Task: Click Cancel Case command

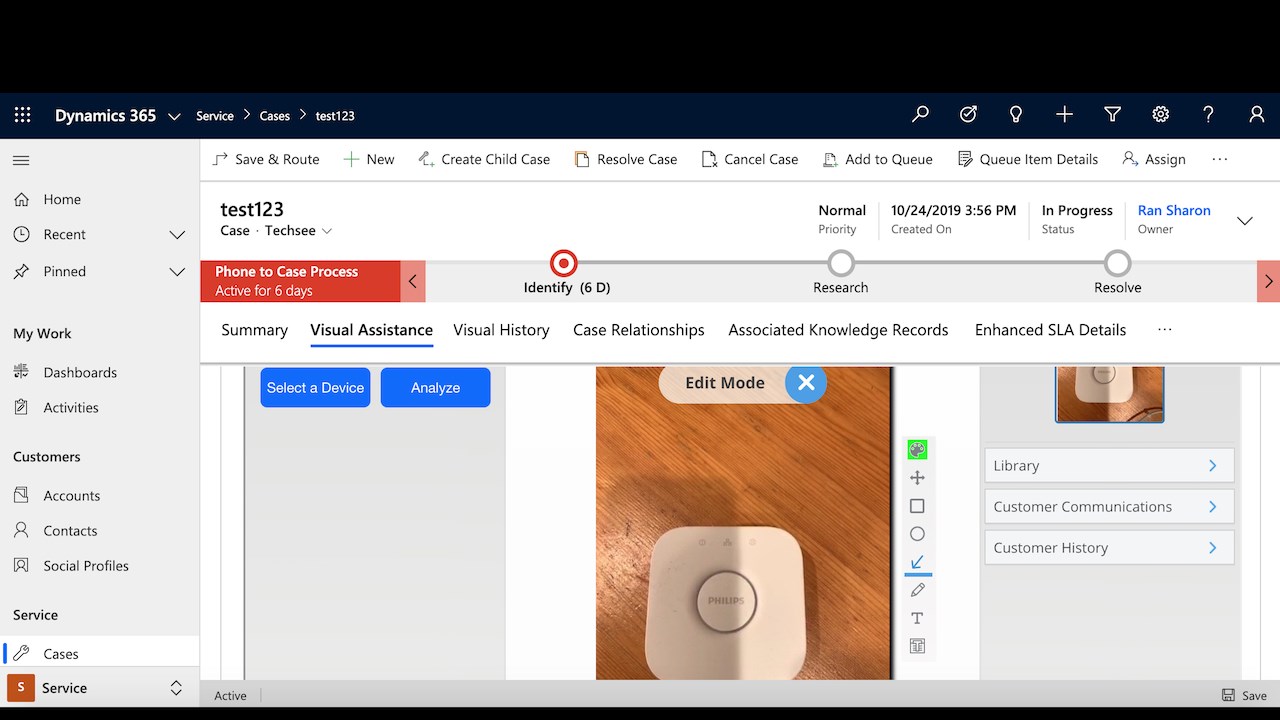Action: coord(750,159)
